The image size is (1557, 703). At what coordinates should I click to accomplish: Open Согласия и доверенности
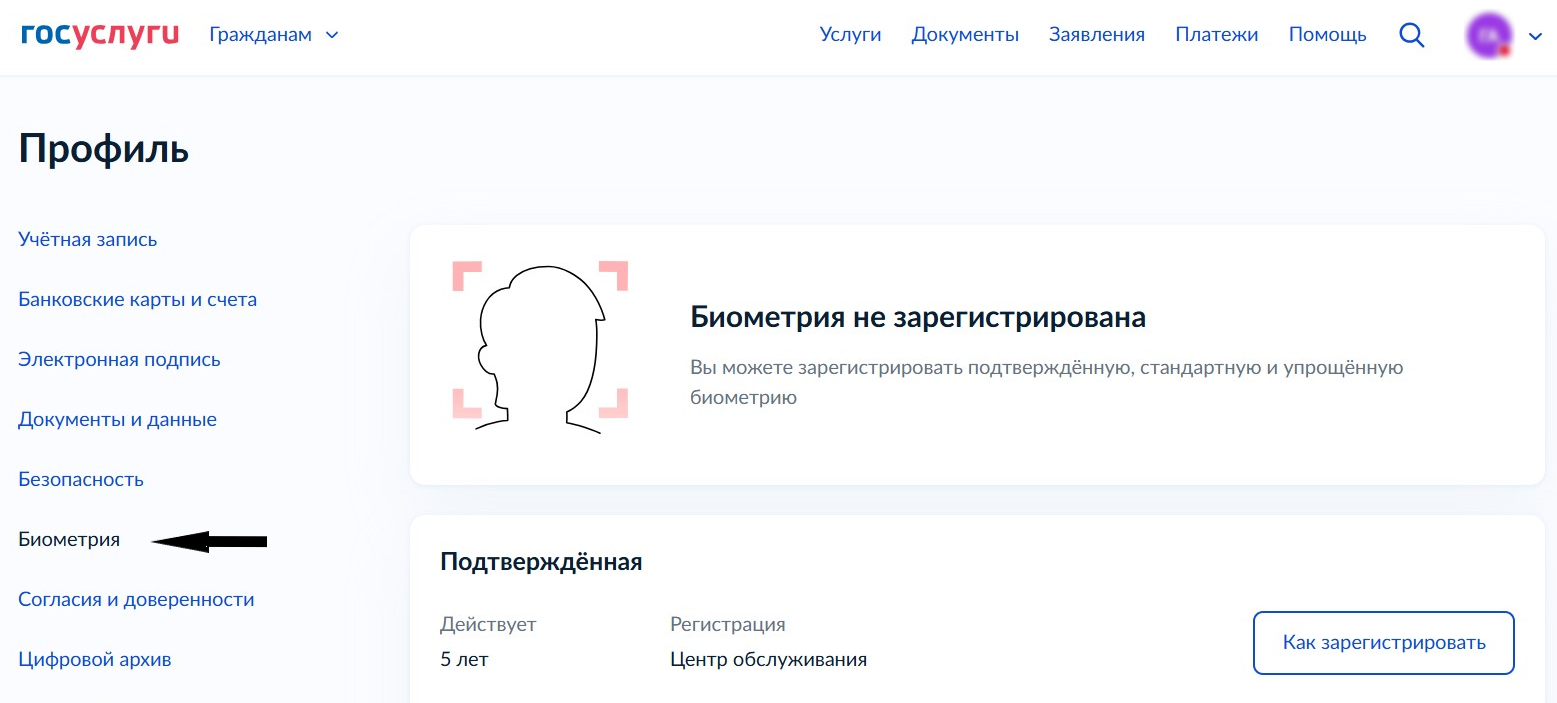[136, 600]
